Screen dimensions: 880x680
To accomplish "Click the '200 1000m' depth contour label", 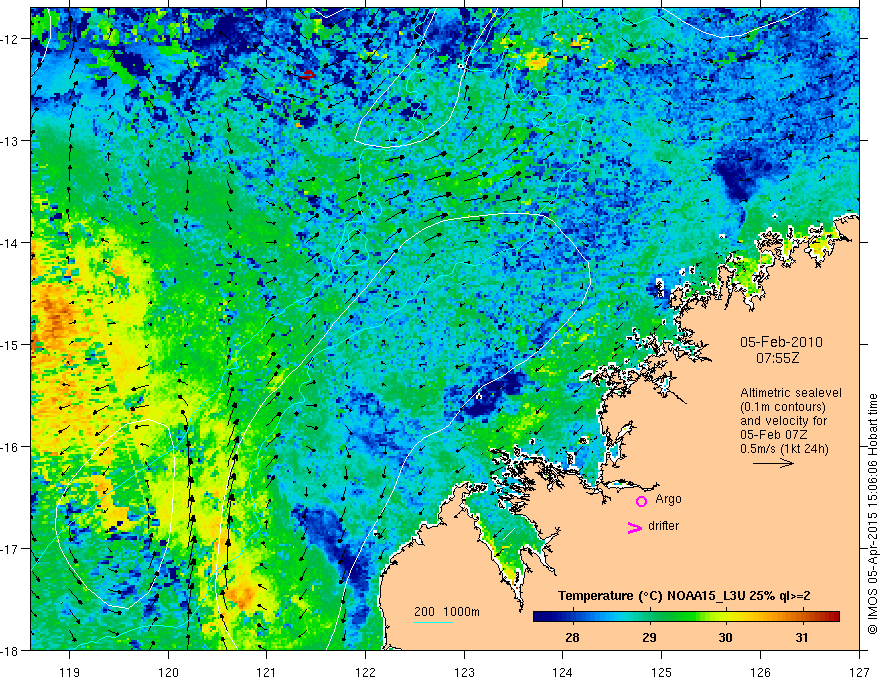I will 447,612.
